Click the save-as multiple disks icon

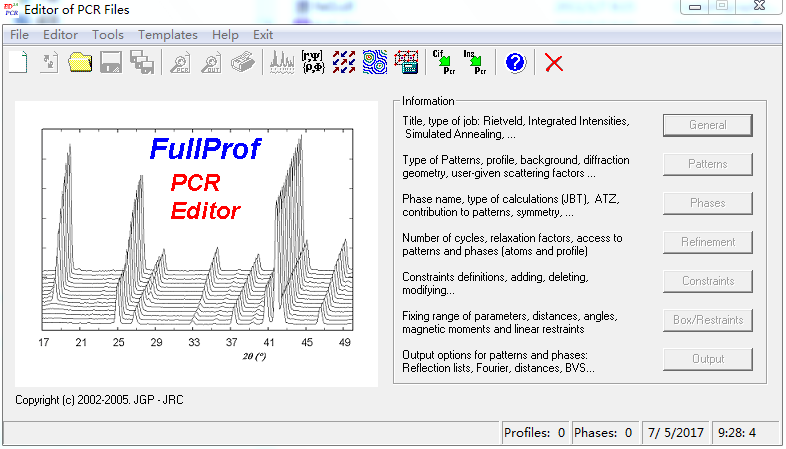(x=142, y=62)
